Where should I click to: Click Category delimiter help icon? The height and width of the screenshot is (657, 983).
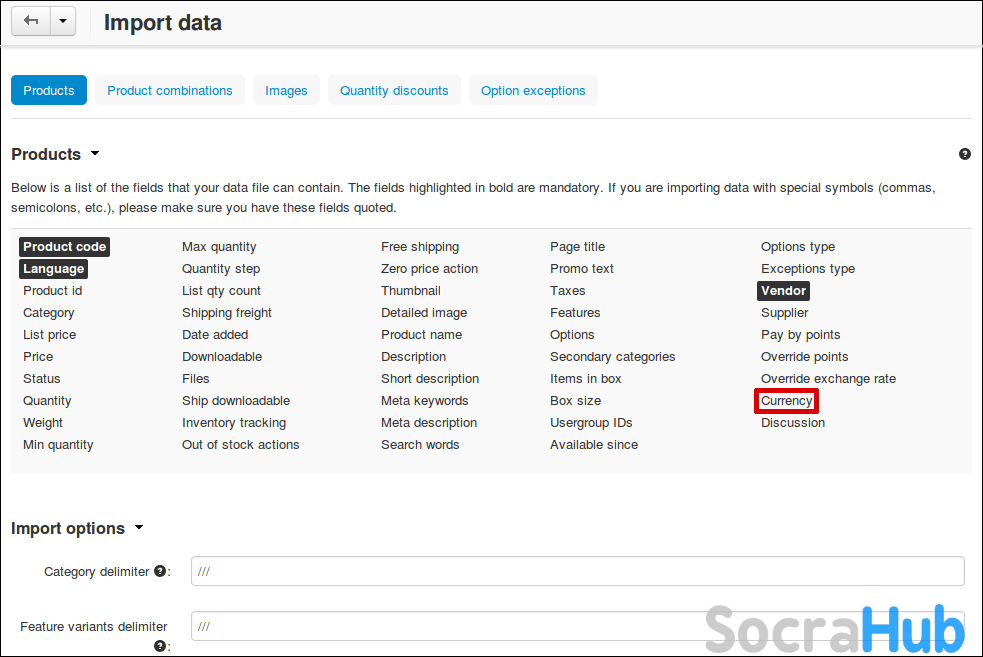point(160,571)
